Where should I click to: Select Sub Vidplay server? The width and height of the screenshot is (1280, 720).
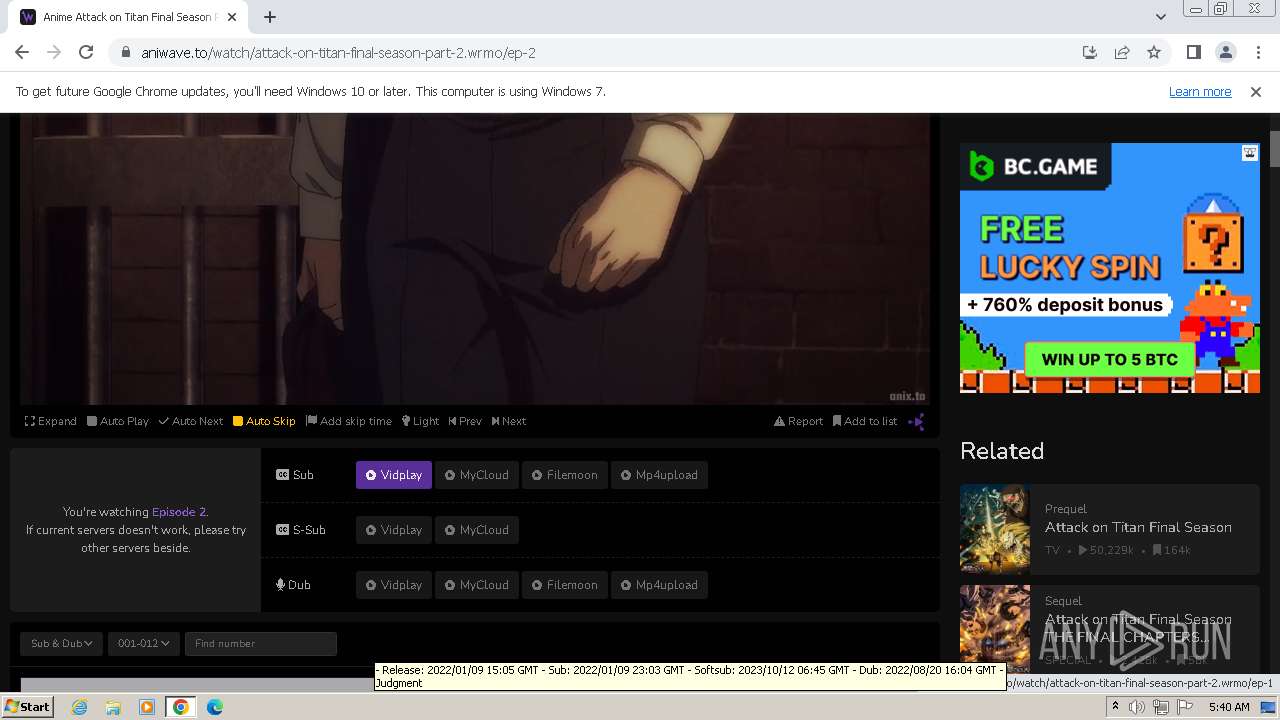coord(394,475)
